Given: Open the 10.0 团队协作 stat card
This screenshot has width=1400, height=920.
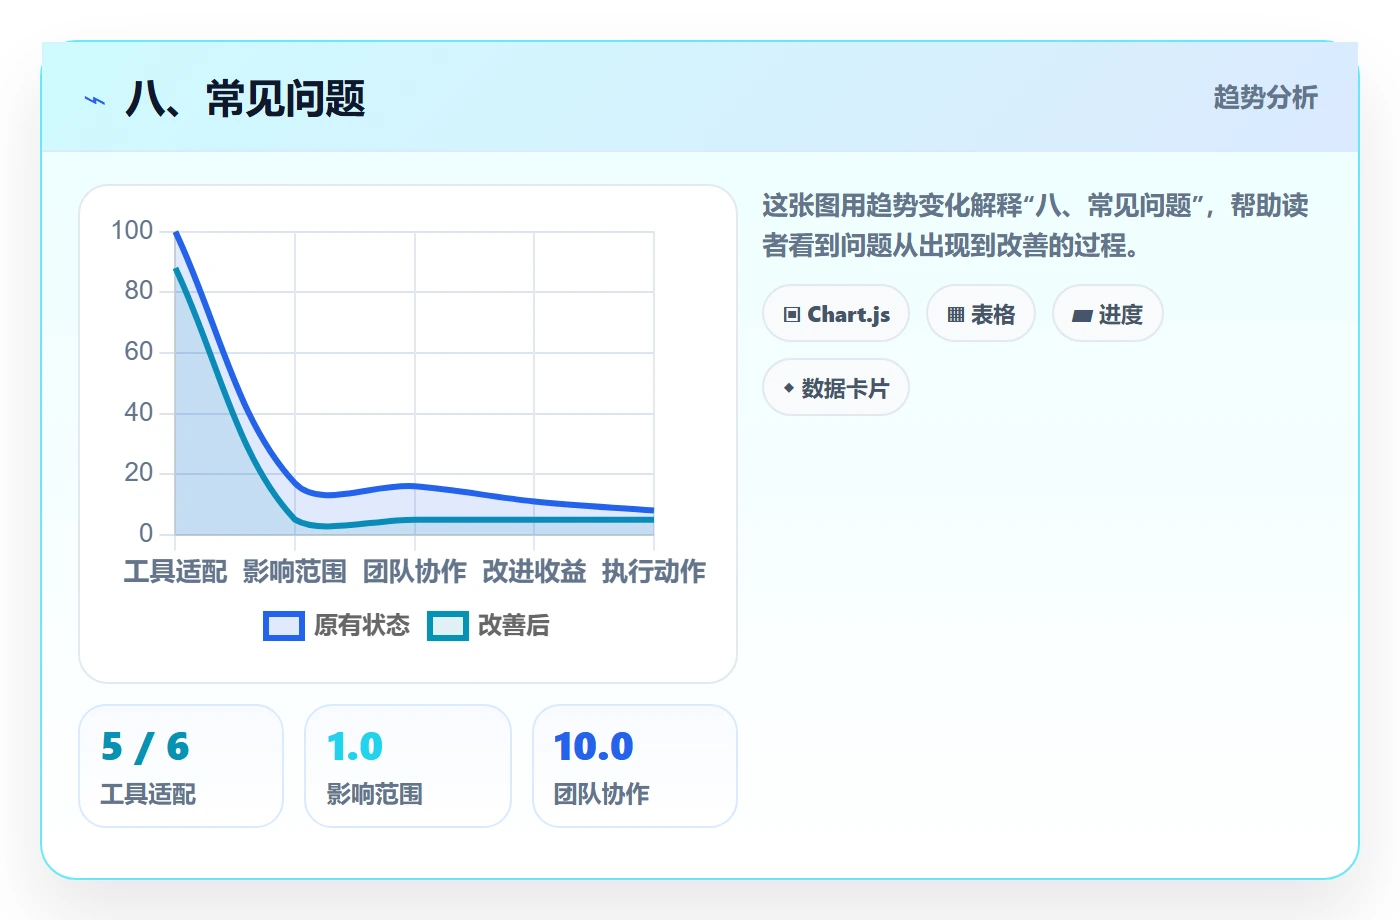Looking at the screenshot, I should [635, 766].
